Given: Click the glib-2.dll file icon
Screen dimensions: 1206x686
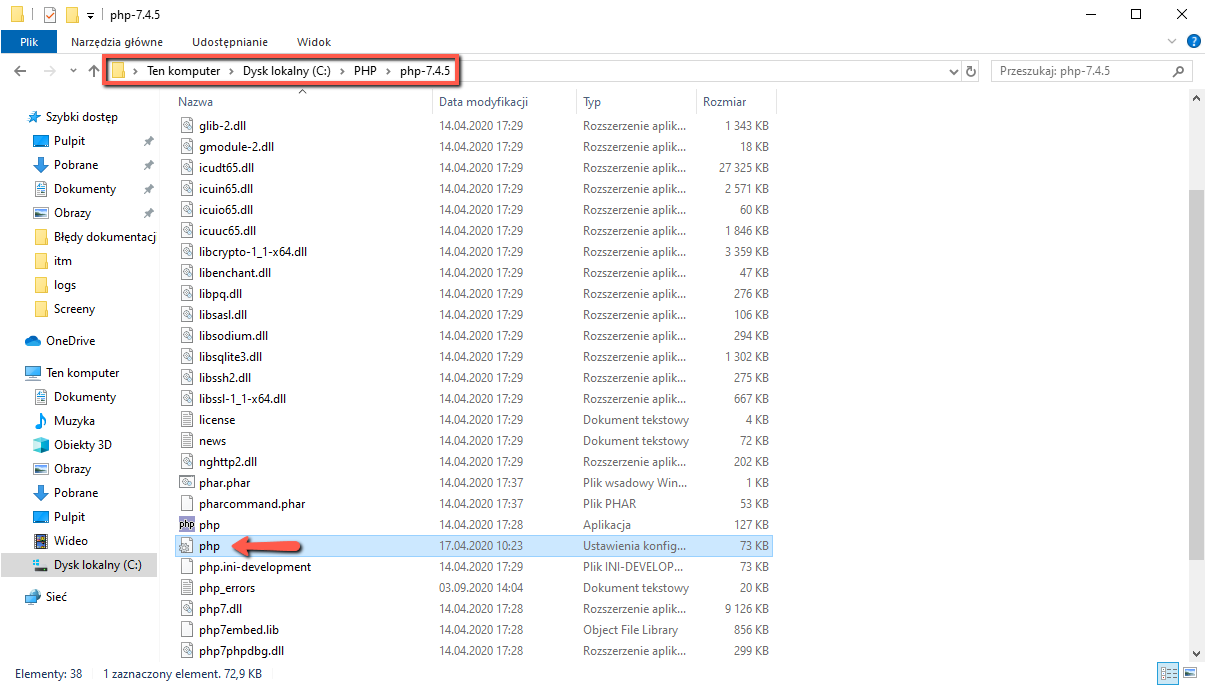Looking at the screenshot, I should coord(186,126).
